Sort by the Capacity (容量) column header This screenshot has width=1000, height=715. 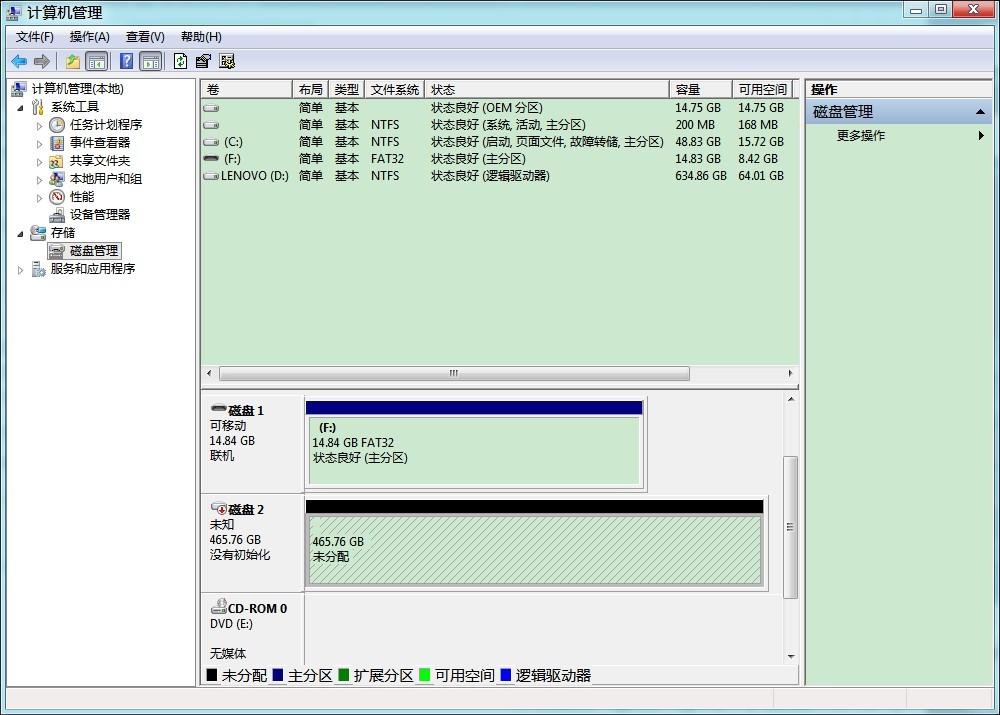click(699, 89)
